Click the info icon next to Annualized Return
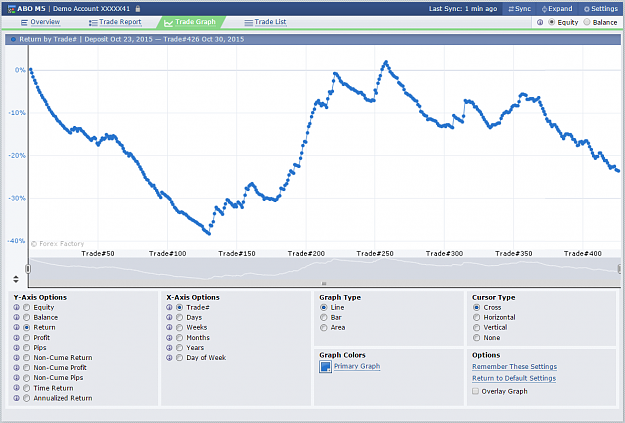The height and width of the screenshot is (423, 625). click(16, 398)
